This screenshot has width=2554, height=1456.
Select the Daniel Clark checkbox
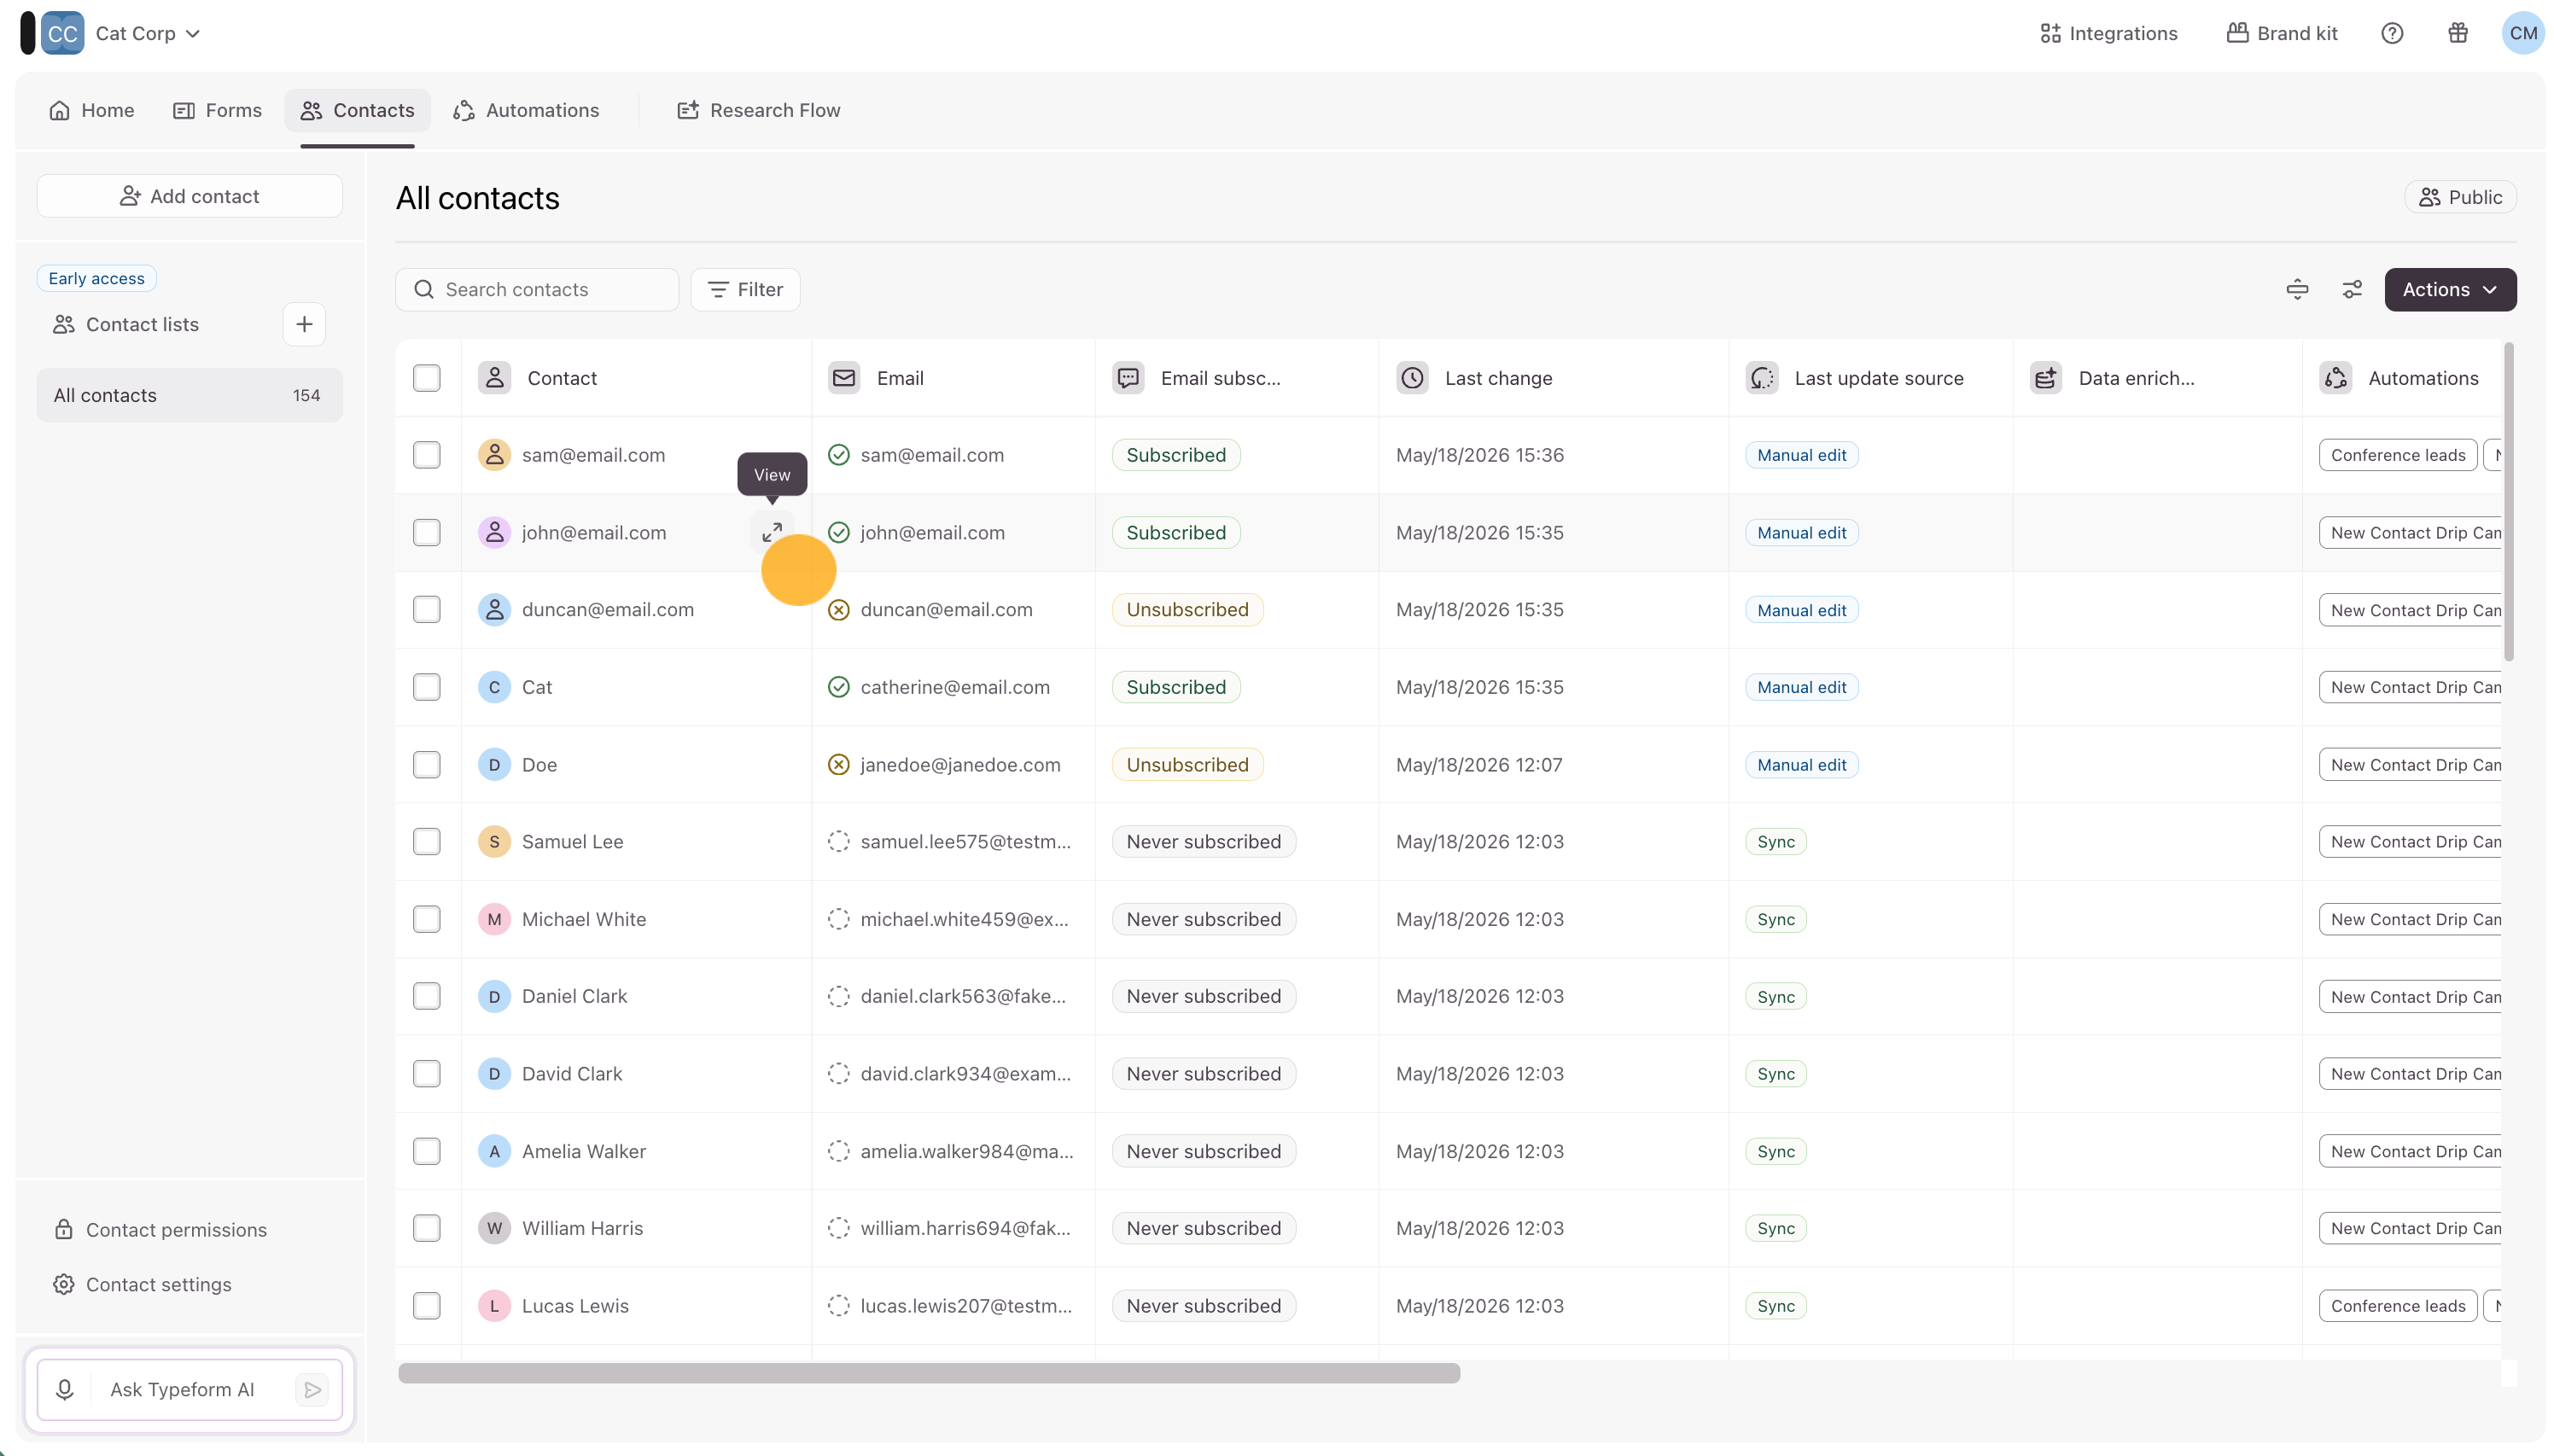427,996
